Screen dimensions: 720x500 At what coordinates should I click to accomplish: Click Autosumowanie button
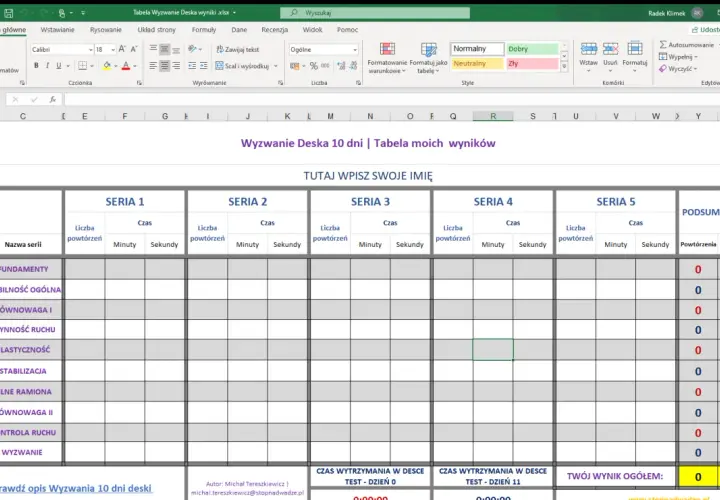pos(686,45)
